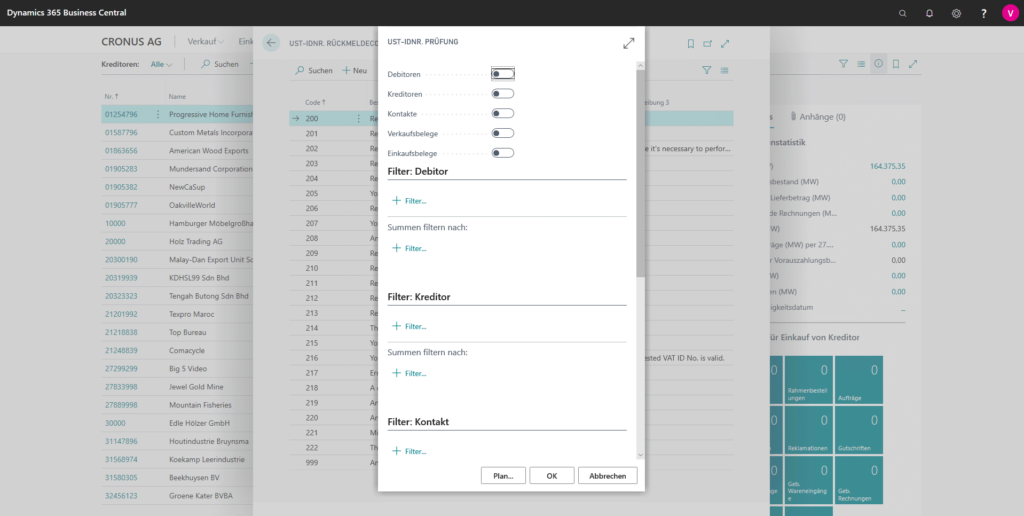Switch the Kreditoren list view layout
The image size is (1024, 516).
coord(861,63)
